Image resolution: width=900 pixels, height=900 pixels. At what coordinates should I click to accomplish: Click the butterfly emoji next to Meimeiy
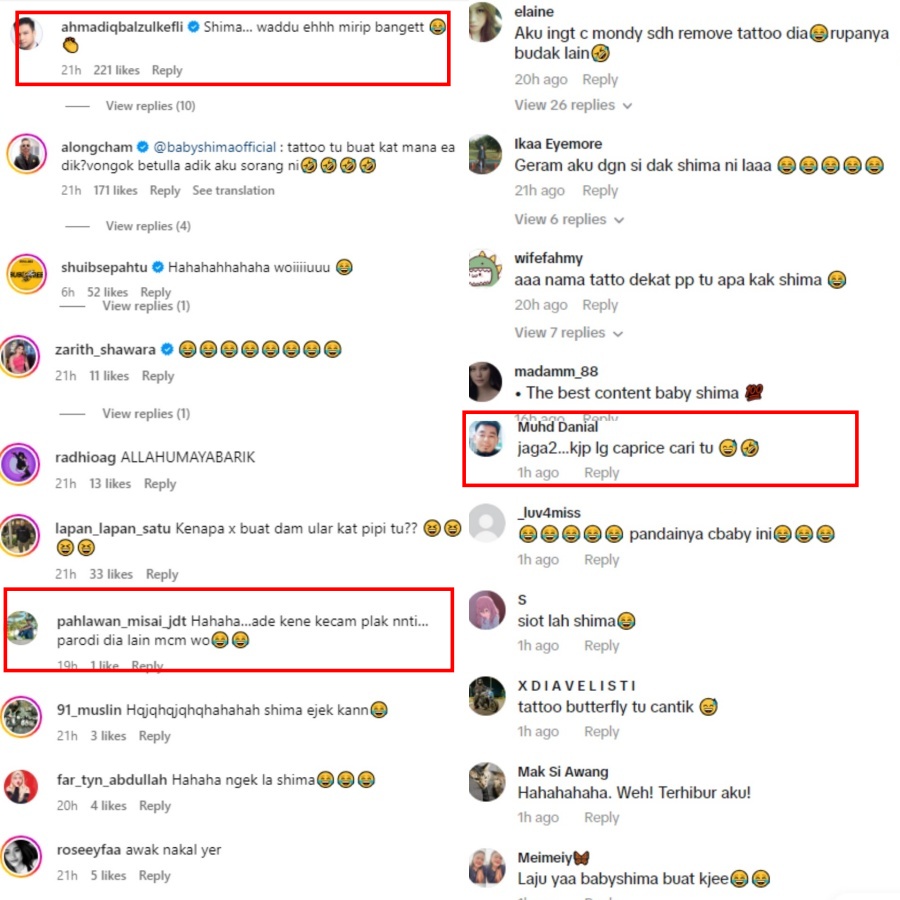click(581, 858)
